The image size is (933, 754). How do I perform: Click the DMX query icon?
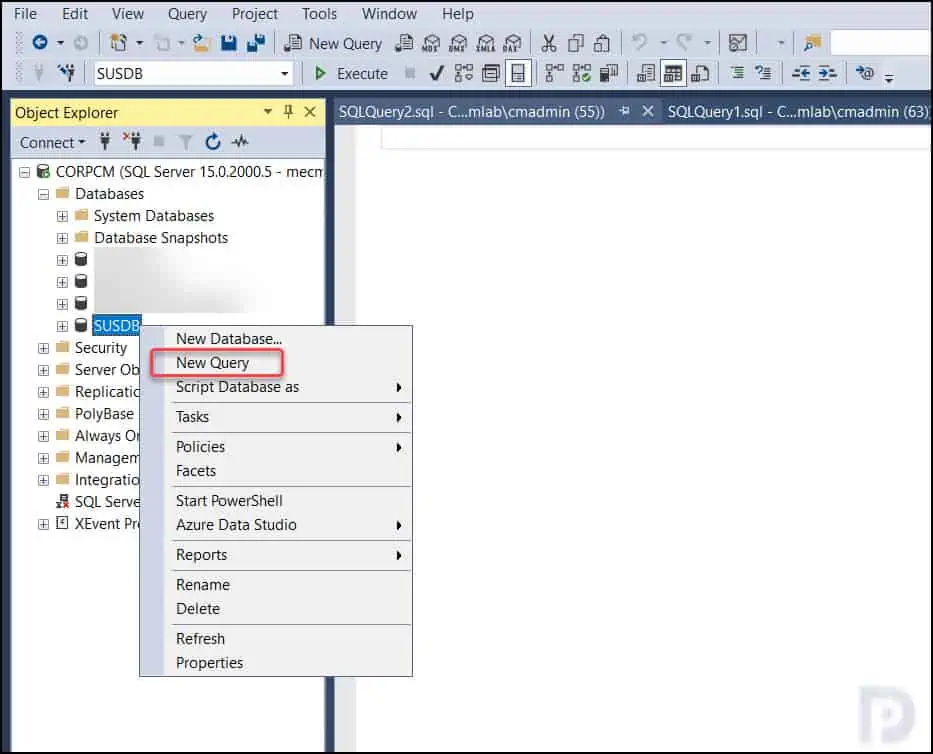pyautogui.click(x=458, y=43)
